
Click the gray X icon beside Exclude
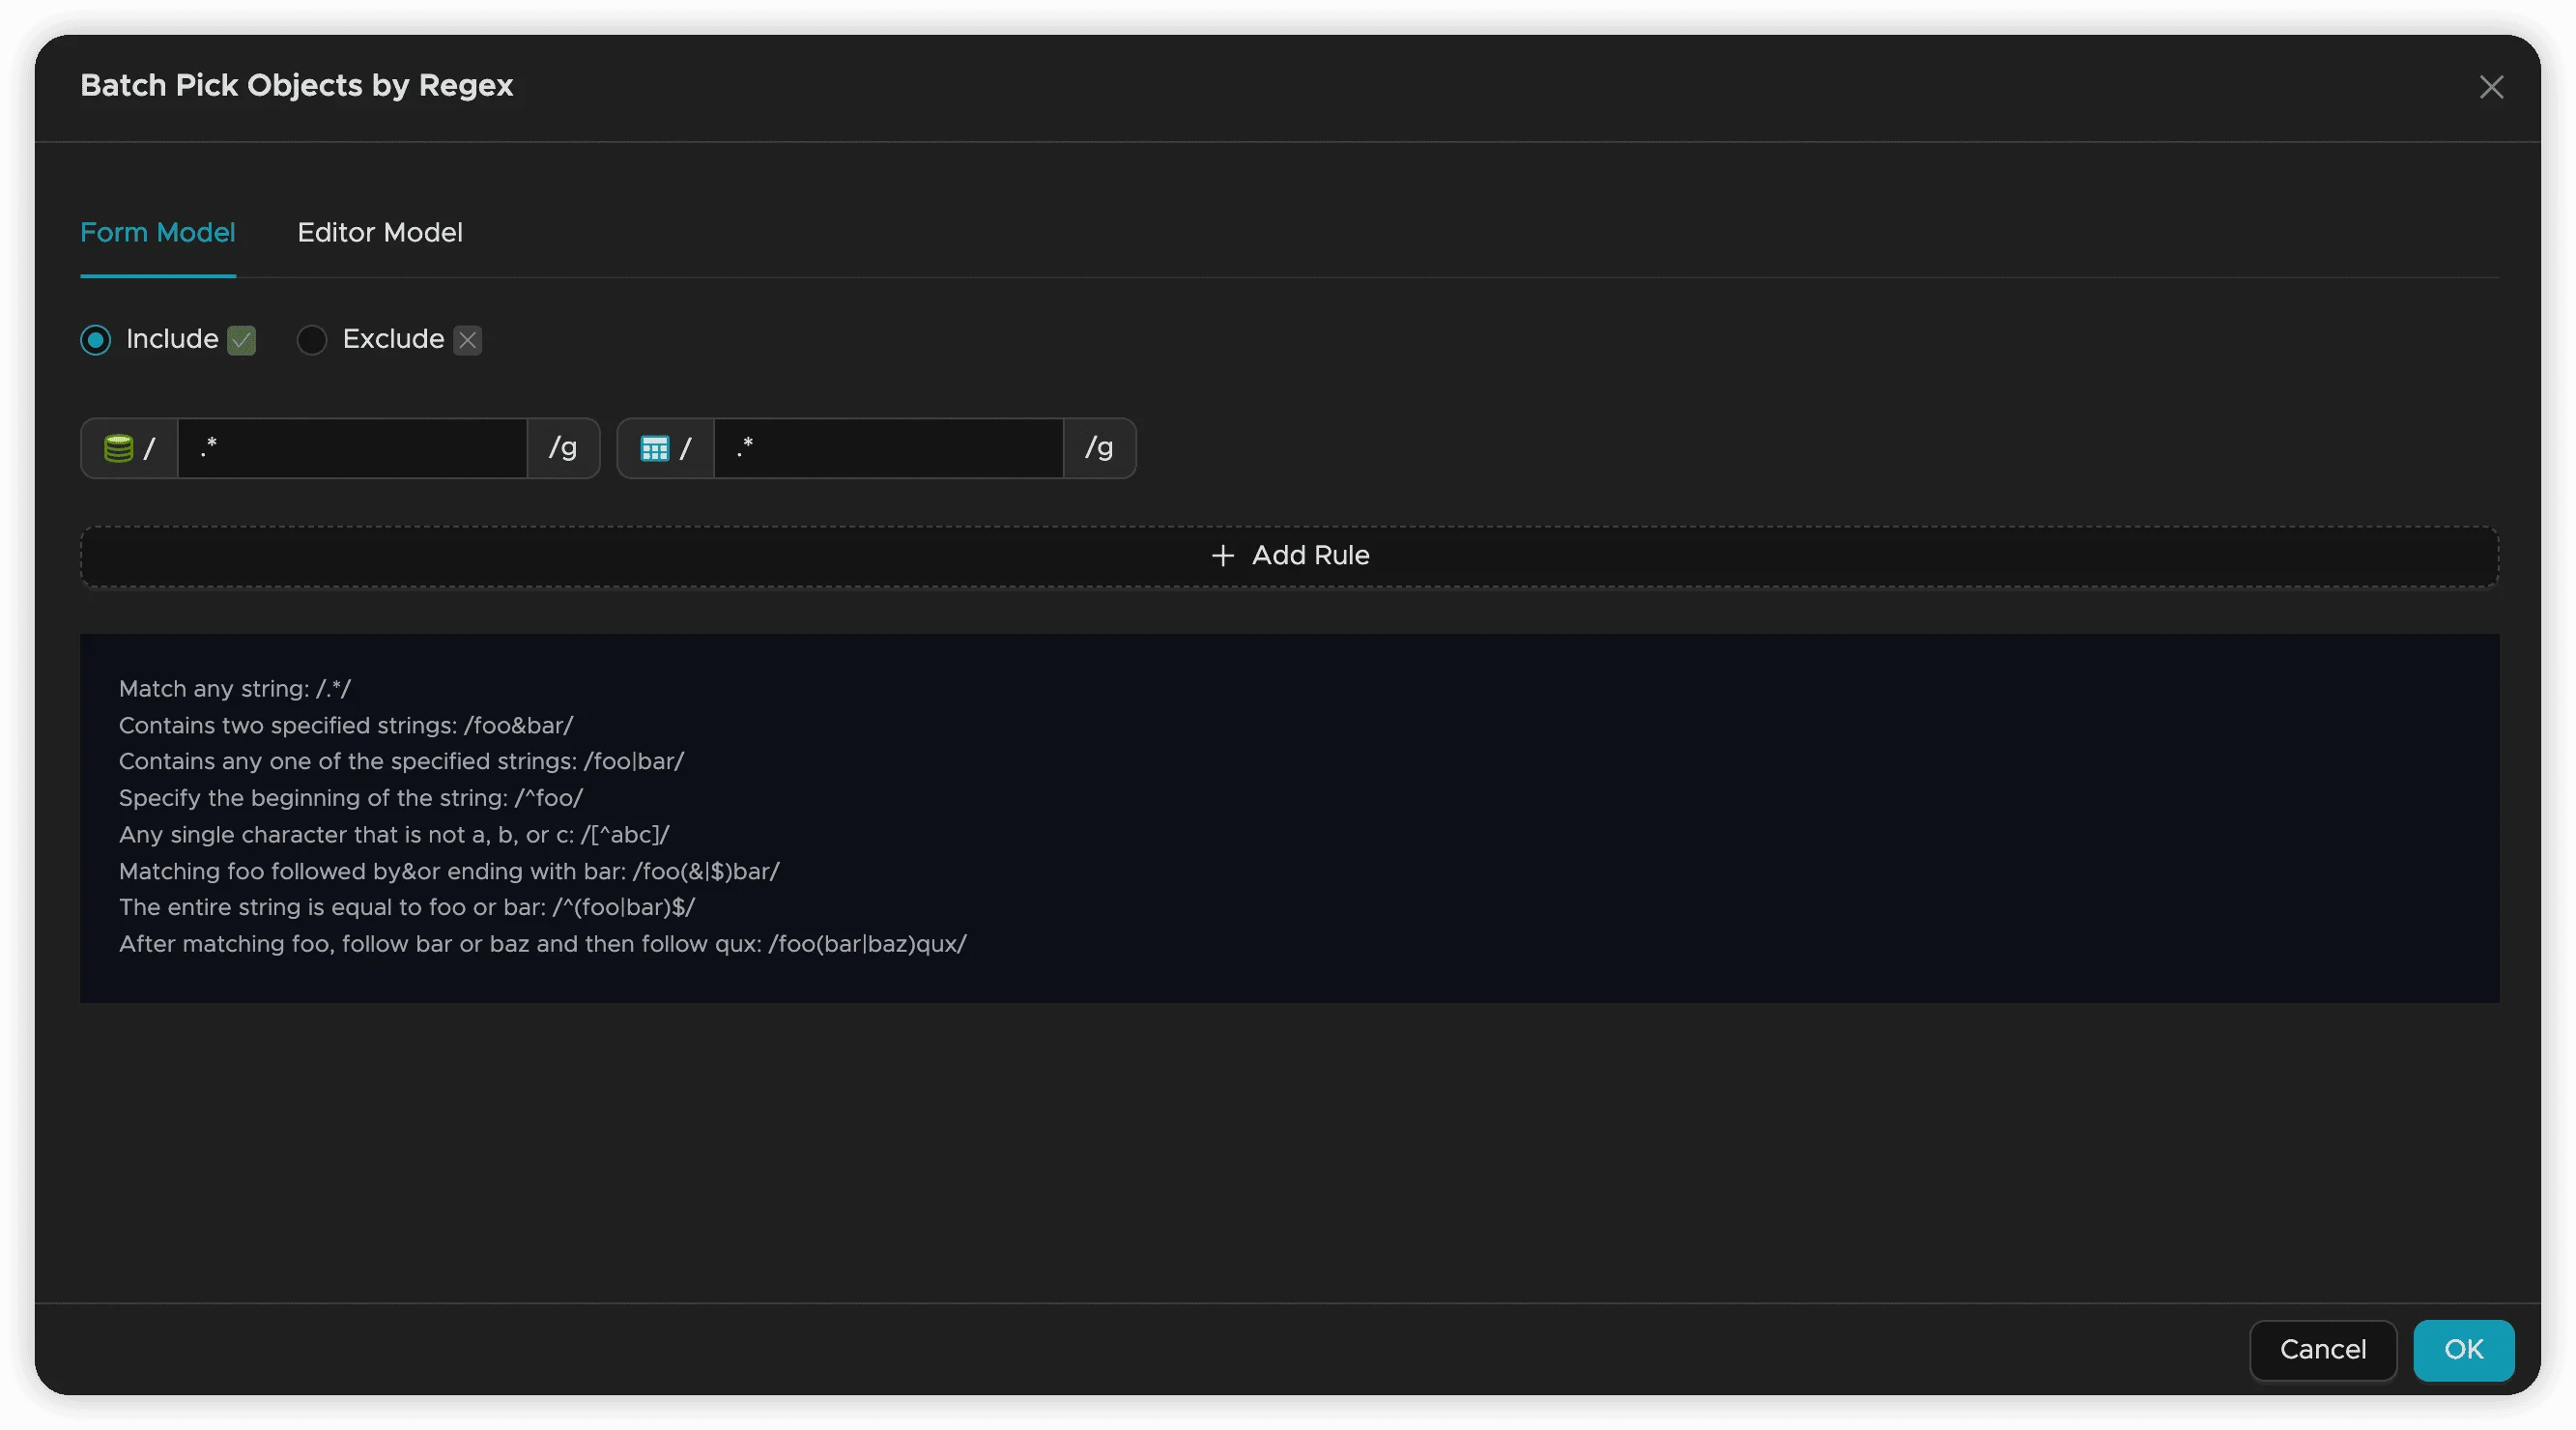click(467, 341)
